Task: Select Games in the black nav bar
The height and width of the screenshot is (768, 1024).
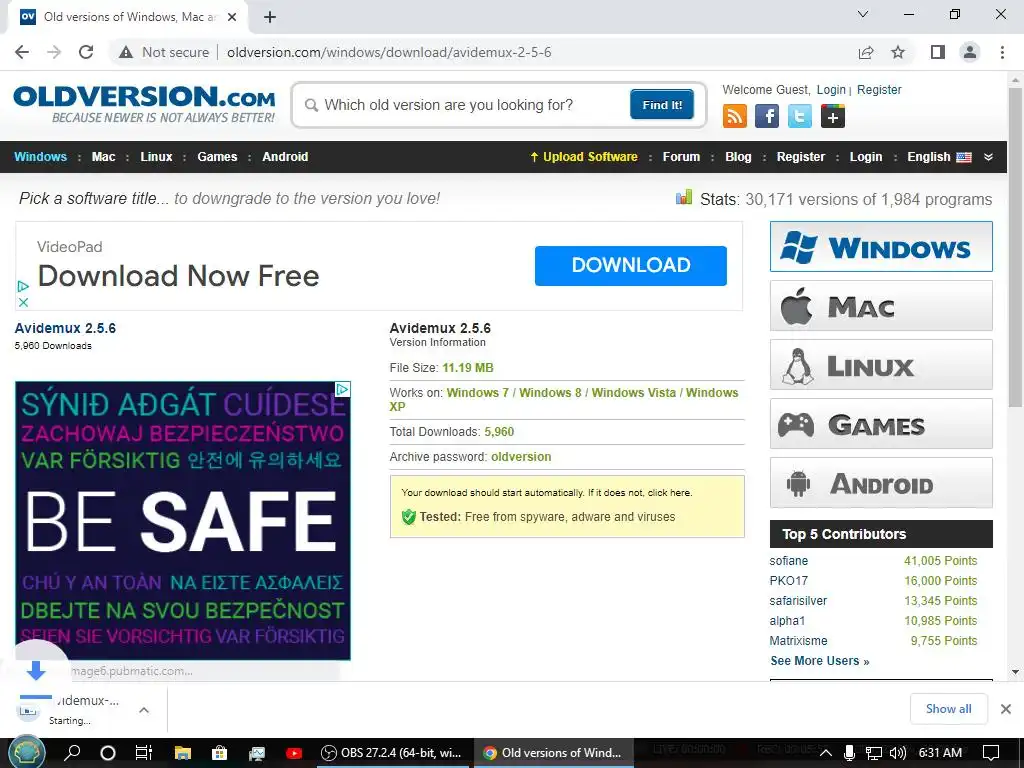Action: click(217, 157)
